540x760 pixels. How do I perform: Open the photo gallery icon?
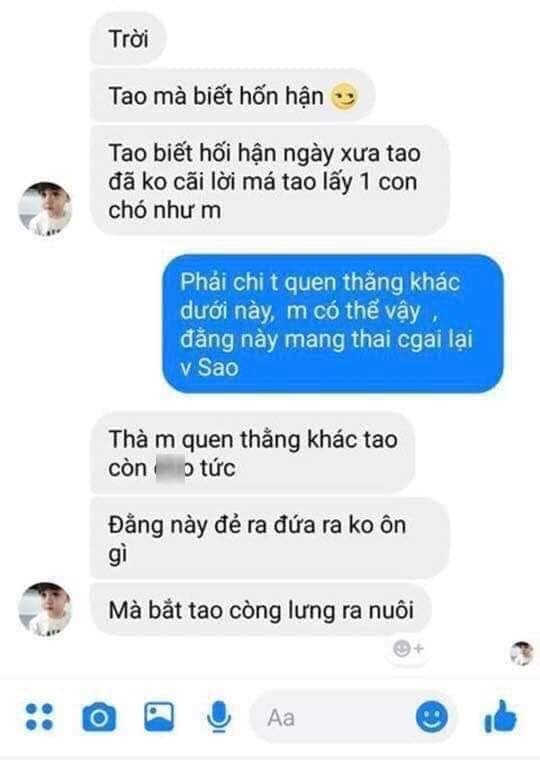[x=159, y=716]
